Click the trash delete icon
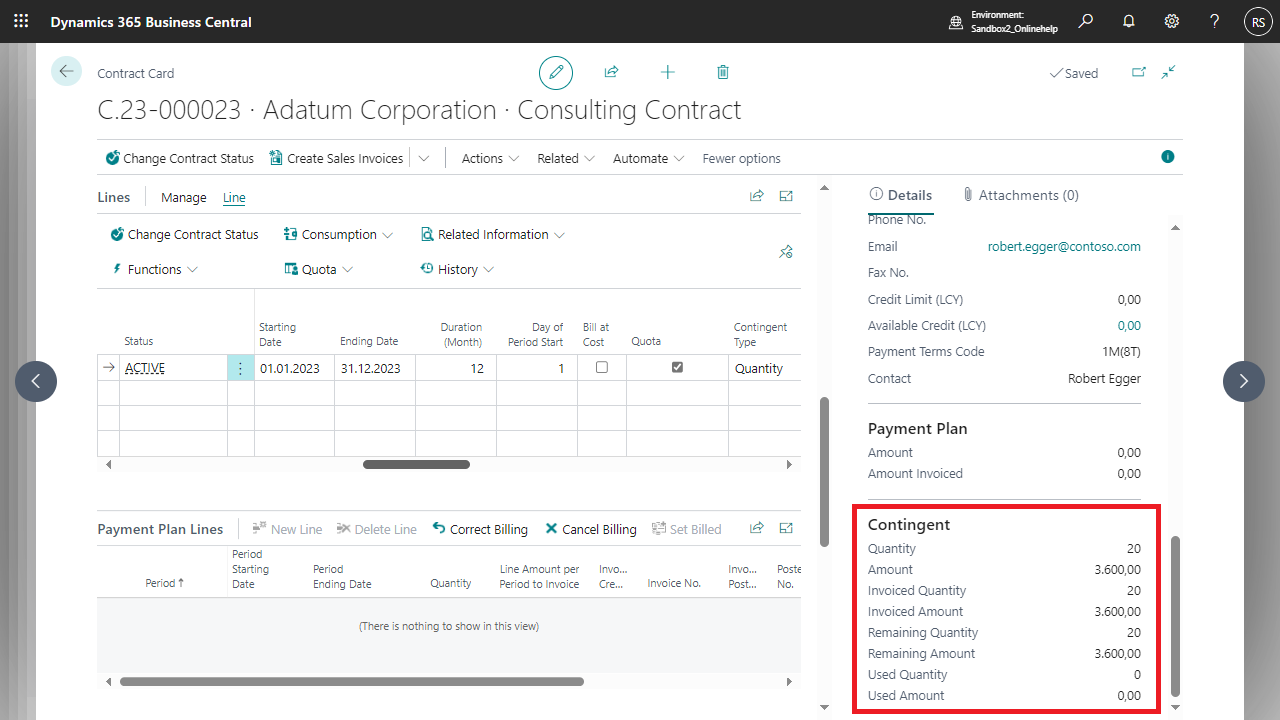1280x720 pixels. coord(723,73)
